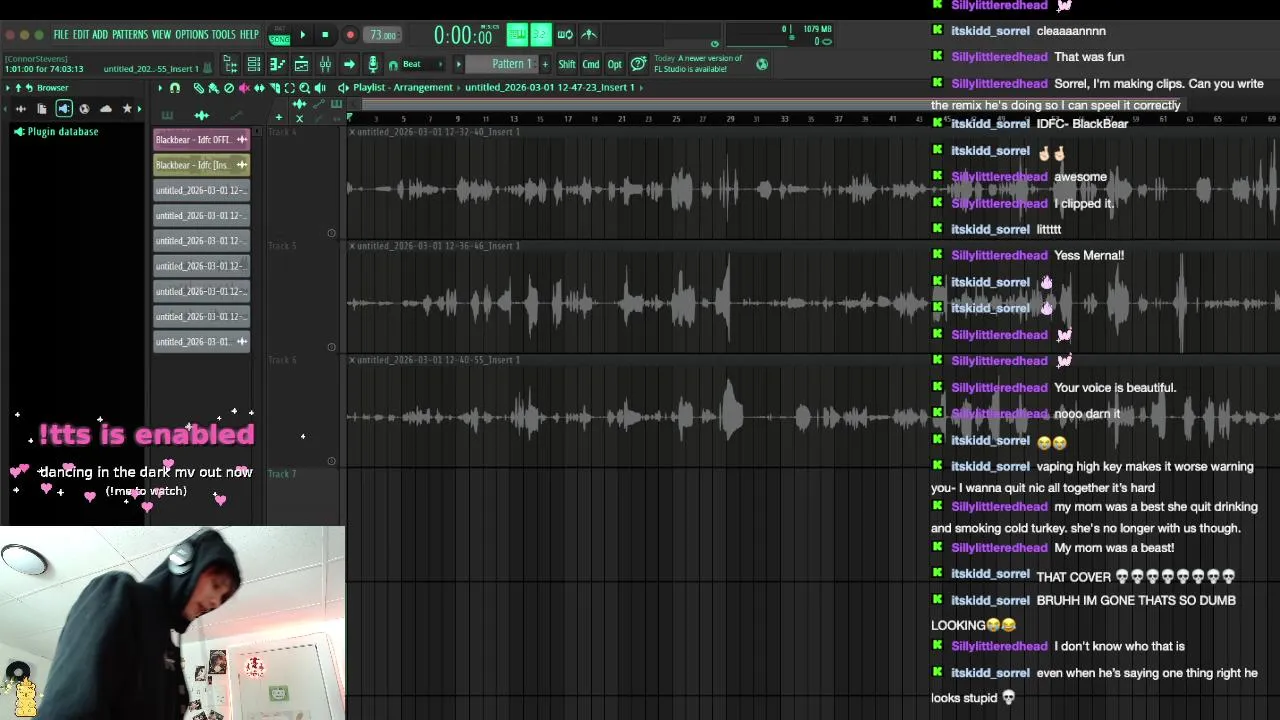Click the tempo field showing 73.000
This screenshot has height=720, width=1280.
[383, 35]
